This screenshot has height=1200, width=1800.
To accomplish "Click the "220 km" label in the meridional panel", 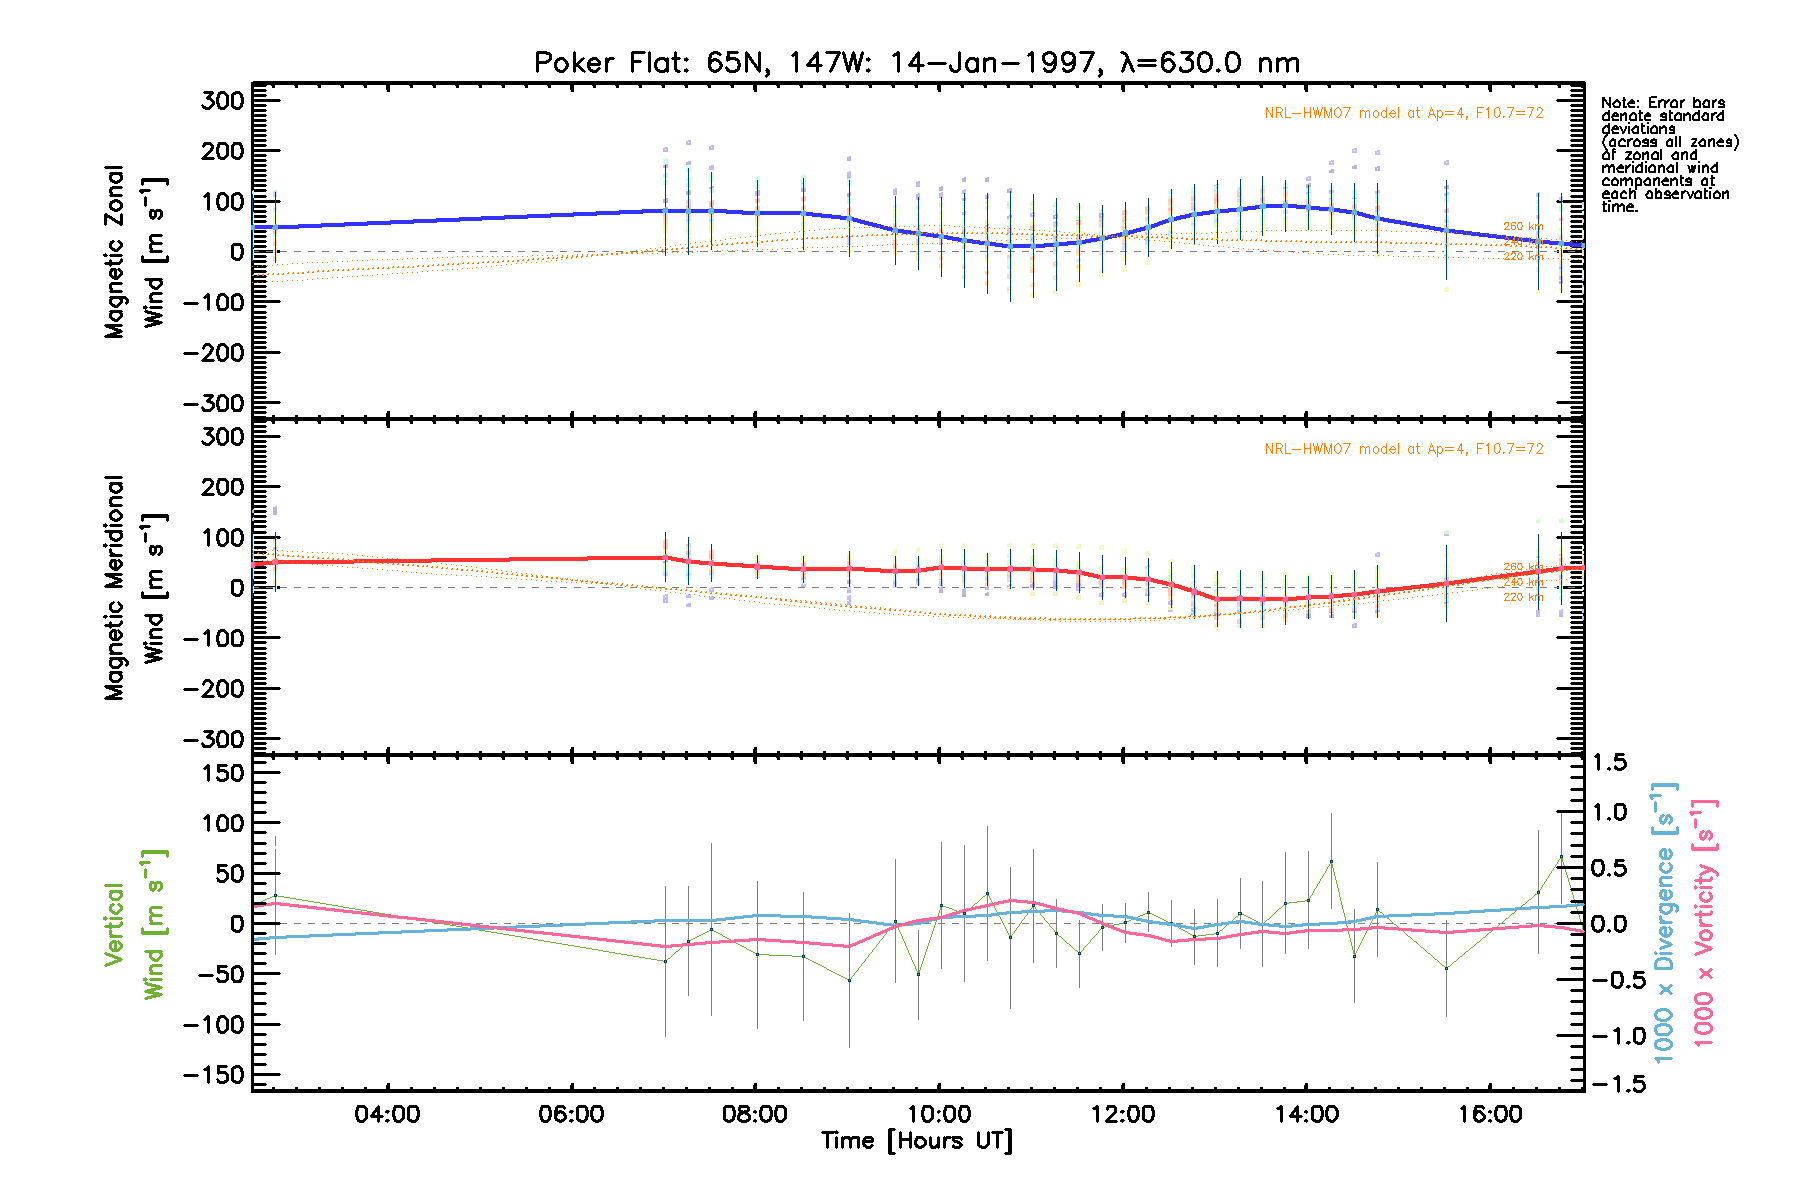I will [1523, 597].
